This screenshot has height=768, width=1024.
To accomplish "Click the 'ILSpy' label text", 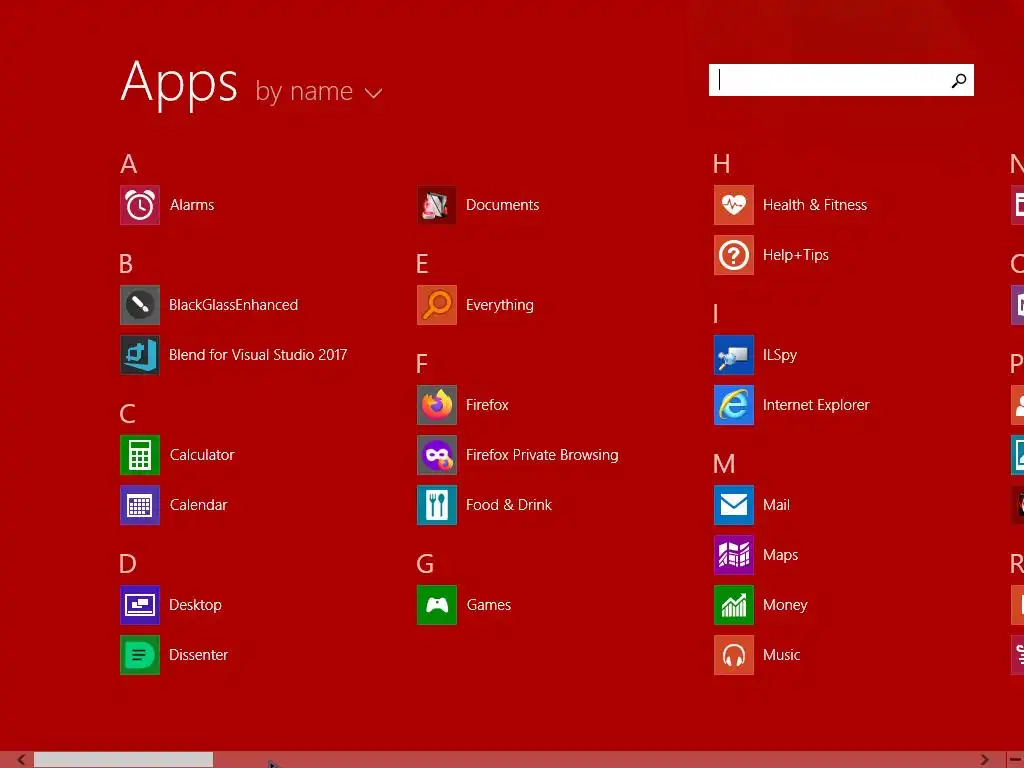I will click(x=780, y=355).
